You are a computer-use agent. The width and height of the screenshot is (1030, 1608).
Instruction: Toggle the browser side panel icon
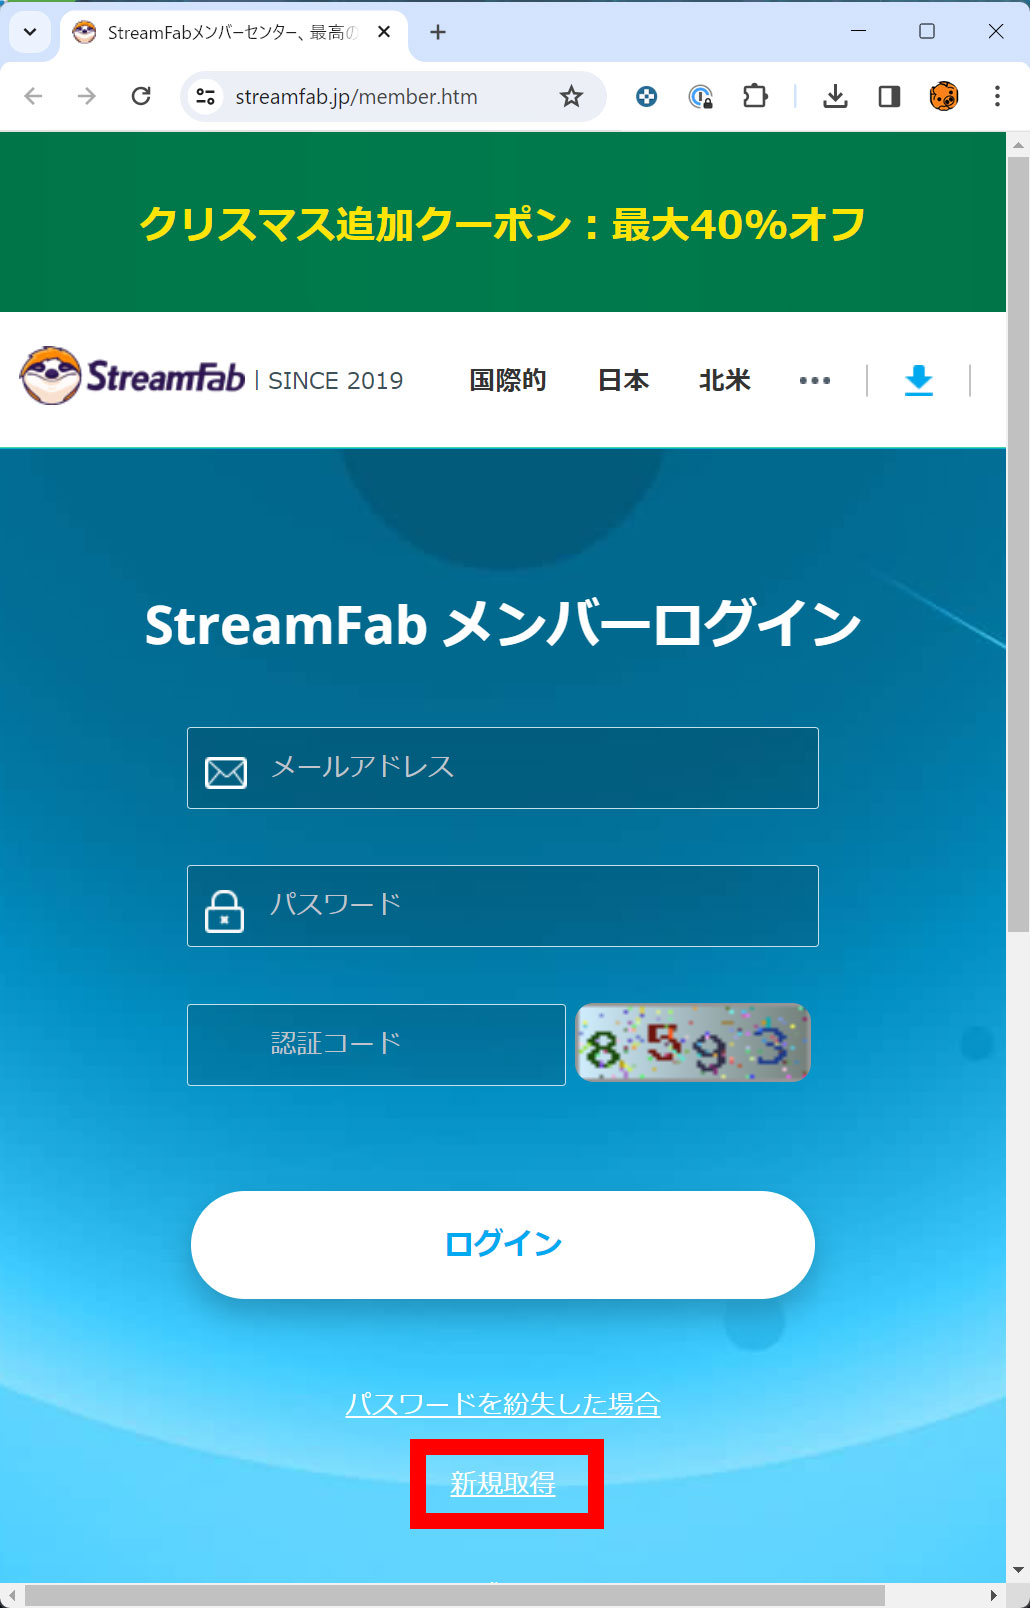pos(889,97)
